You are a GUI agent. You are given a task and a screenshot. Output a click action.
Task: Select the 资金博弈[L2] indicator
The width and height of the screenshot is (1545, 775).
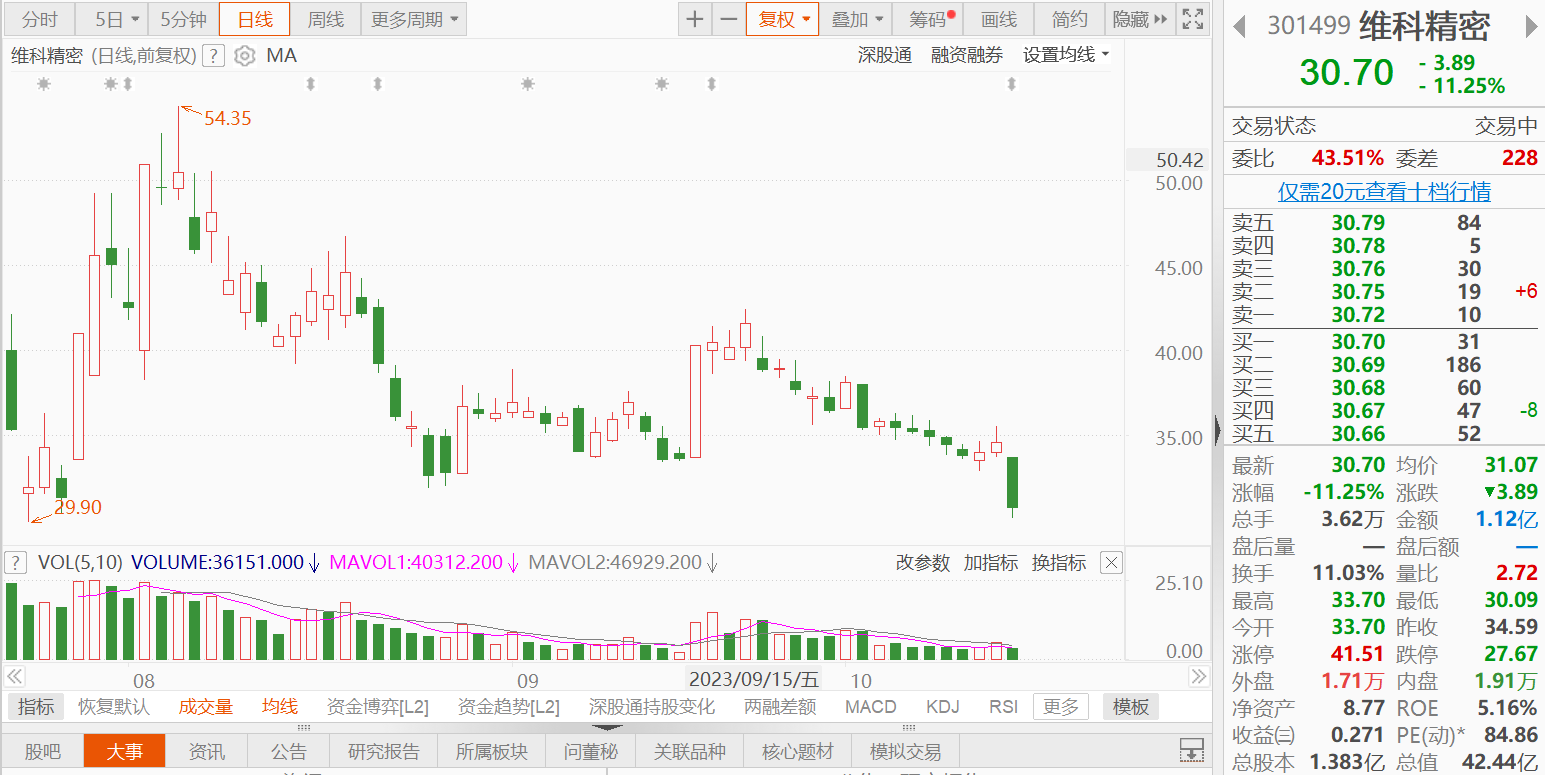(378, 707)
